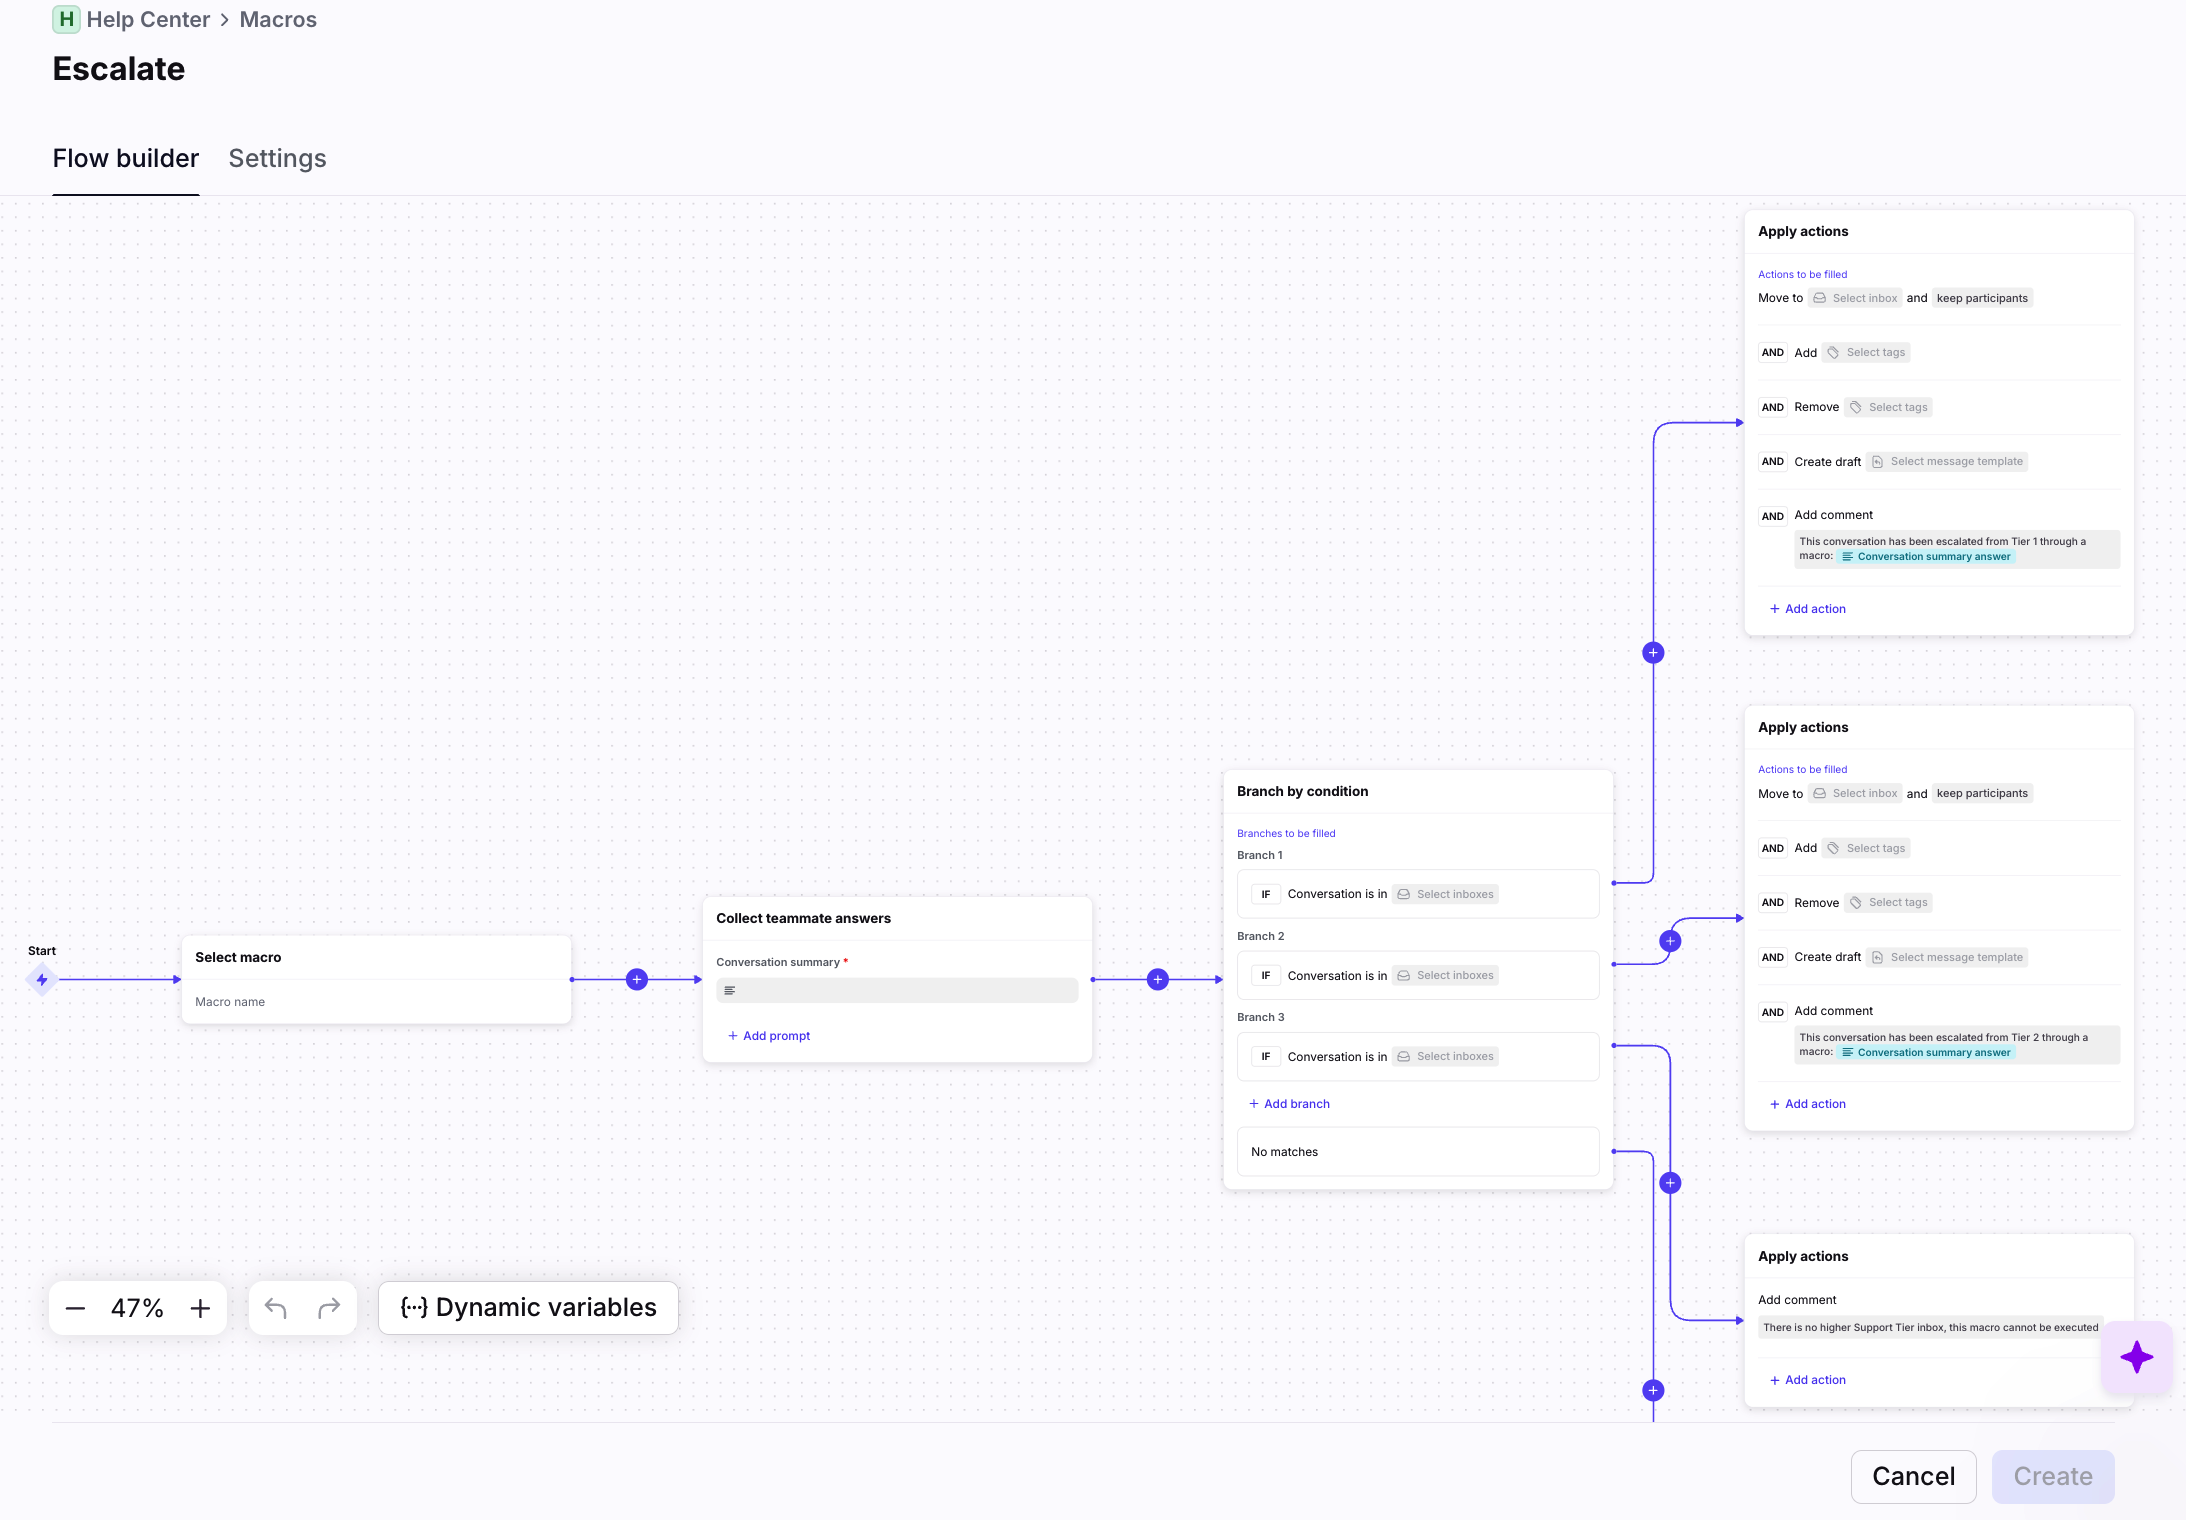Click Add branch link

tap(1289, 1104)
